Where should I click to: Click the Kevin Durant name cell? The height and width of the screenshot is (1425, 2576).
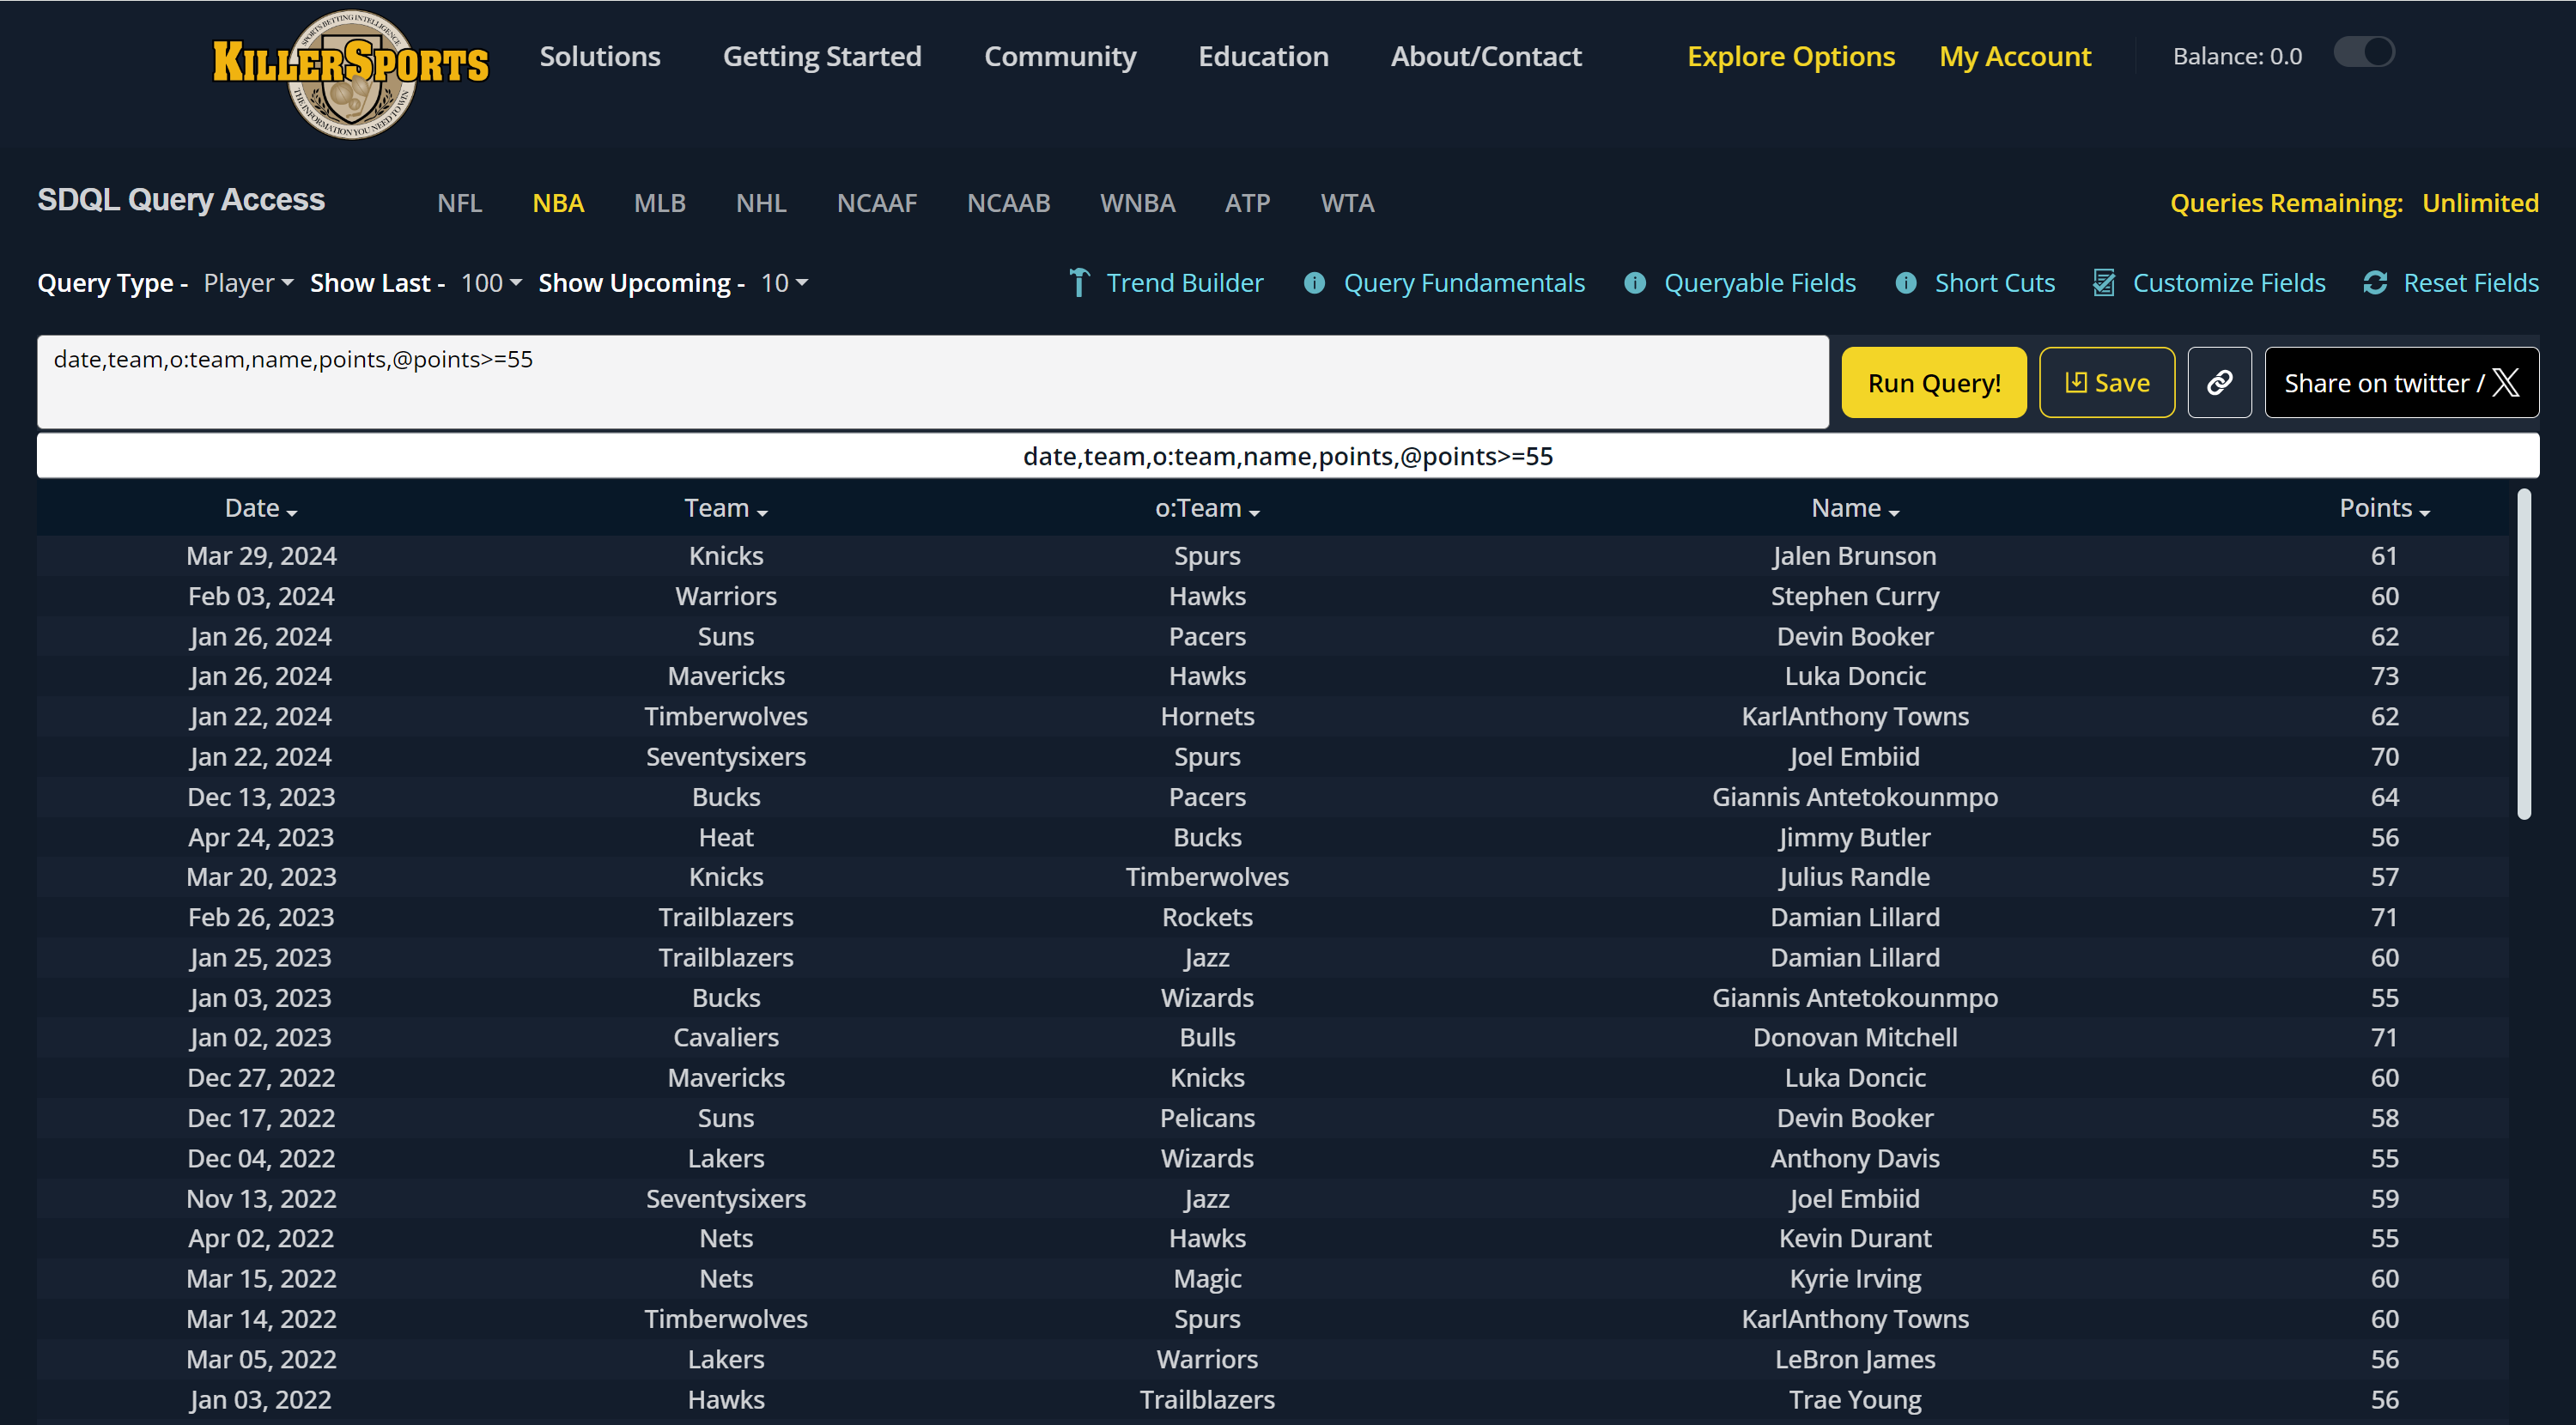click(1855, 1238)
